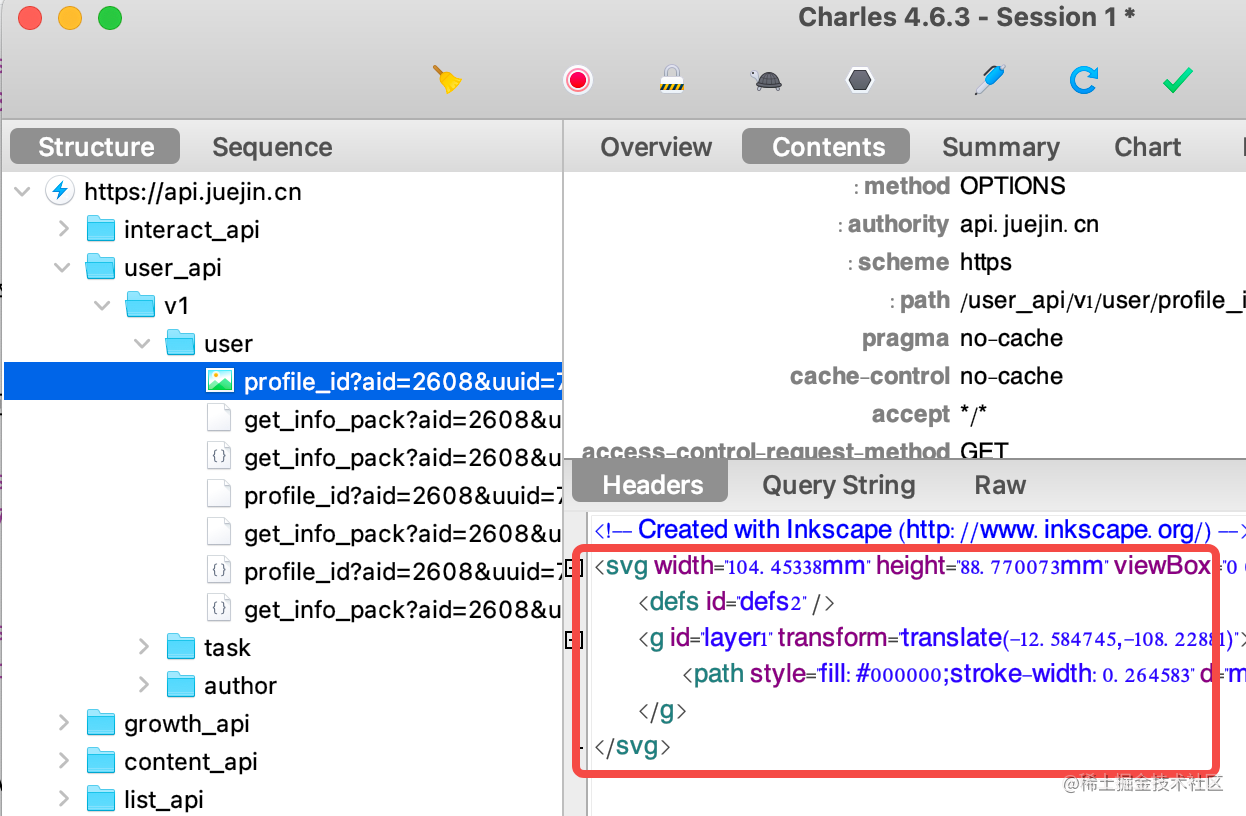
Task: Expand the content_api folder
Action: (64, 761)
